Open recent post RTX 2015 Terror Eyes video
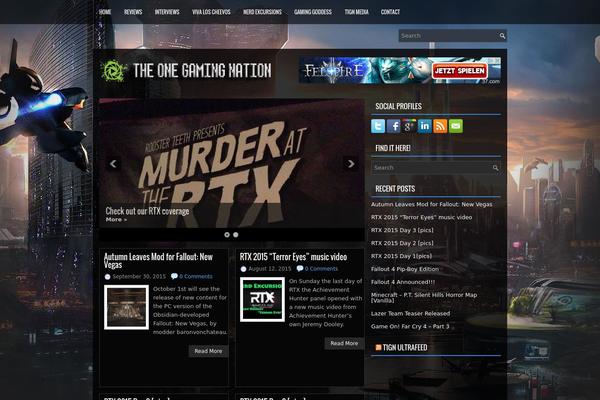600x400 pixels. point(421,217)
